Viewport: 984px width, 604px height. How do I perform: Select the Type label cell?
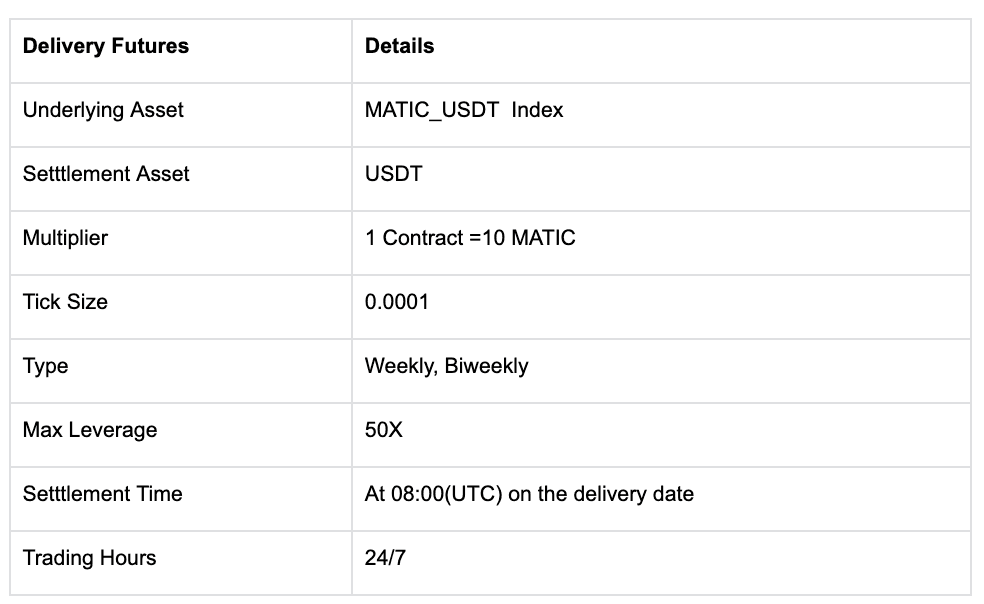pos(46,366)
